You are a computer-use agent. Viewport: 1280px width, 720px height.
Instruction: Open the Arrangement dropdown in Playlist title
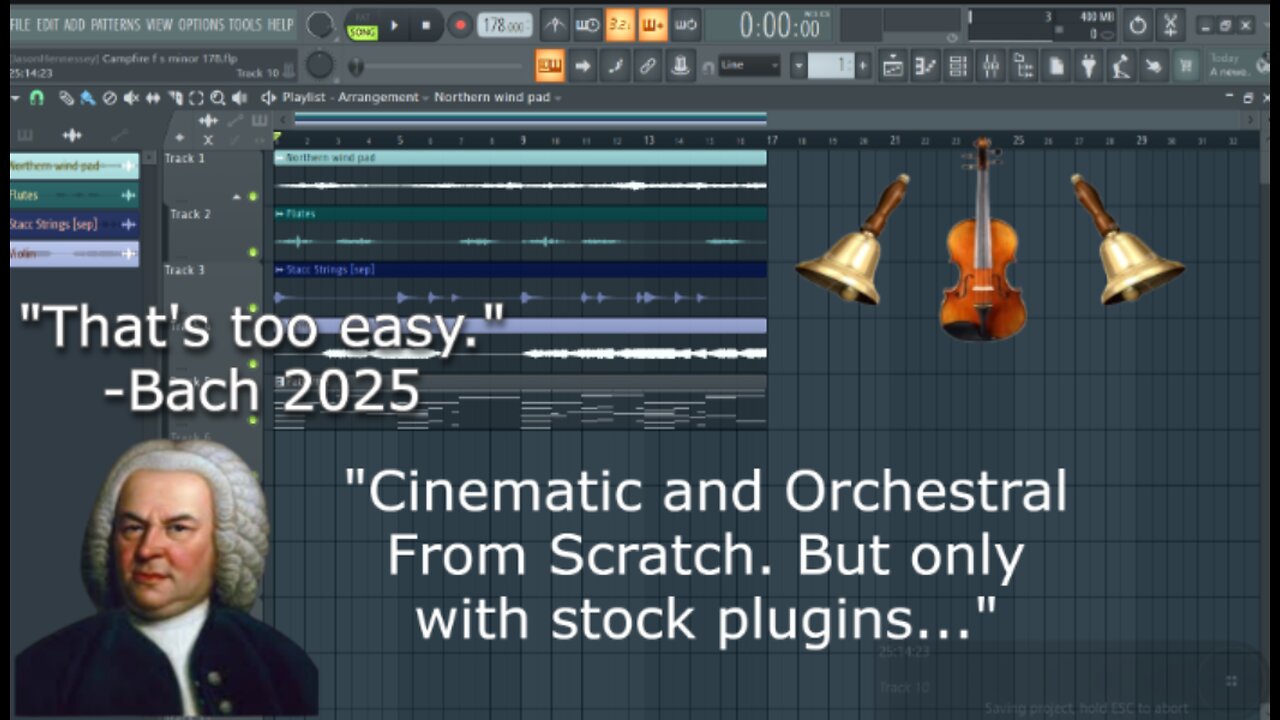pos(383,98)
